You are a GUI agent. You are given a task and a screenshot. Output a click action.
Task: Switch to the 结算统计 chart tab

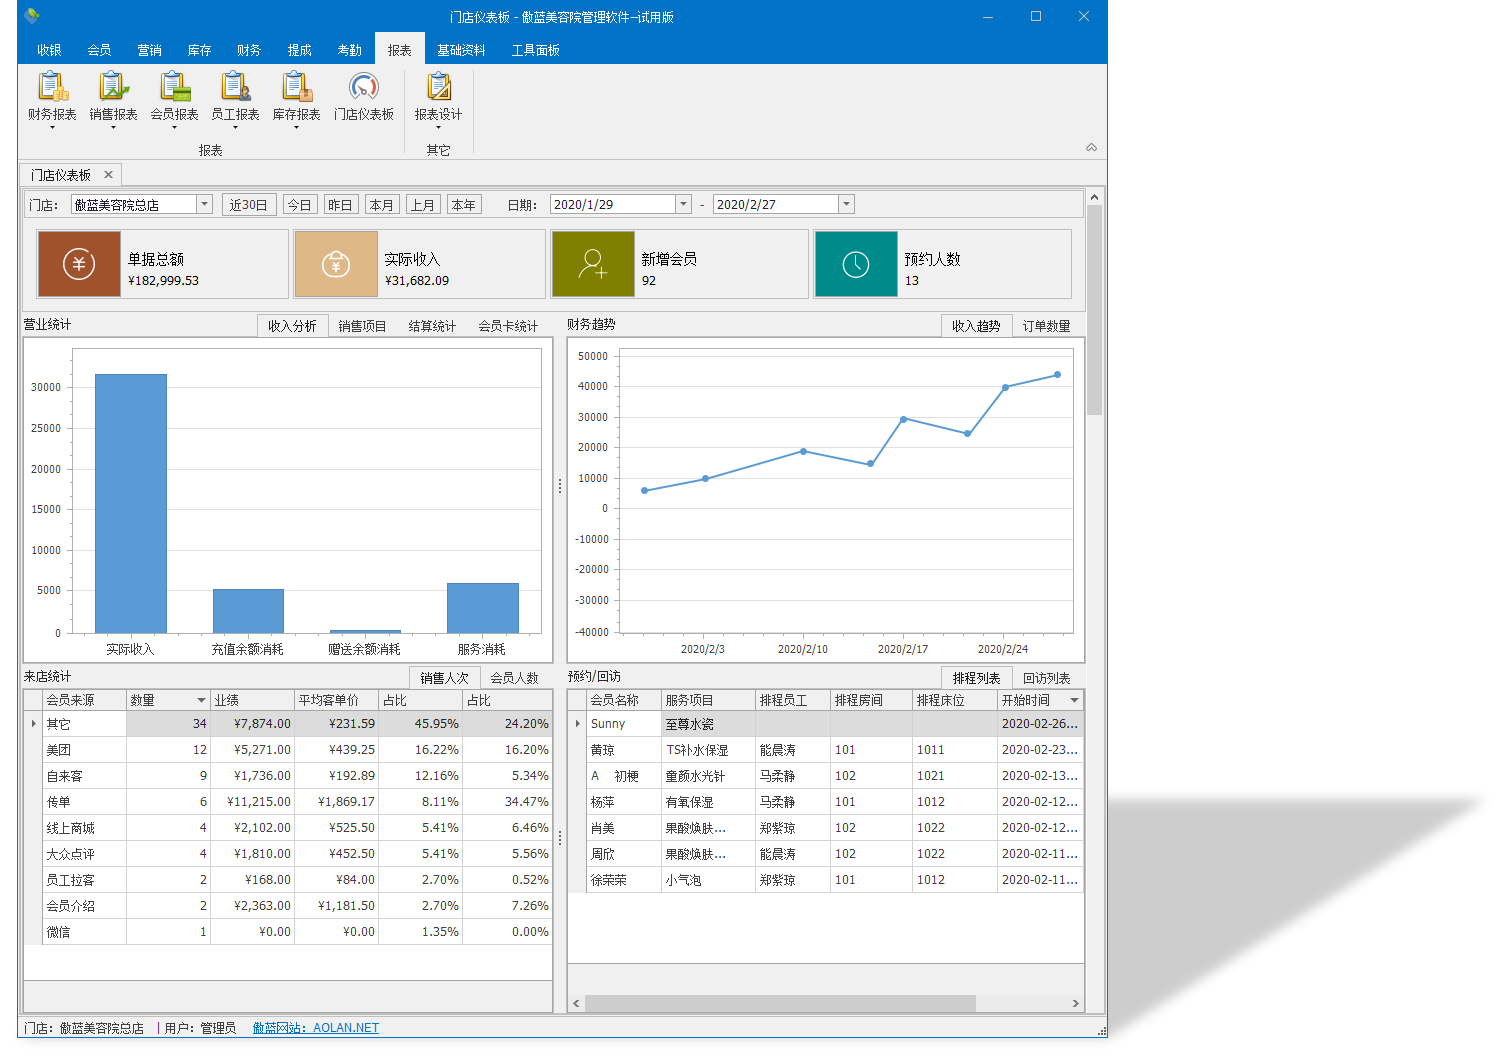point(432,326)
